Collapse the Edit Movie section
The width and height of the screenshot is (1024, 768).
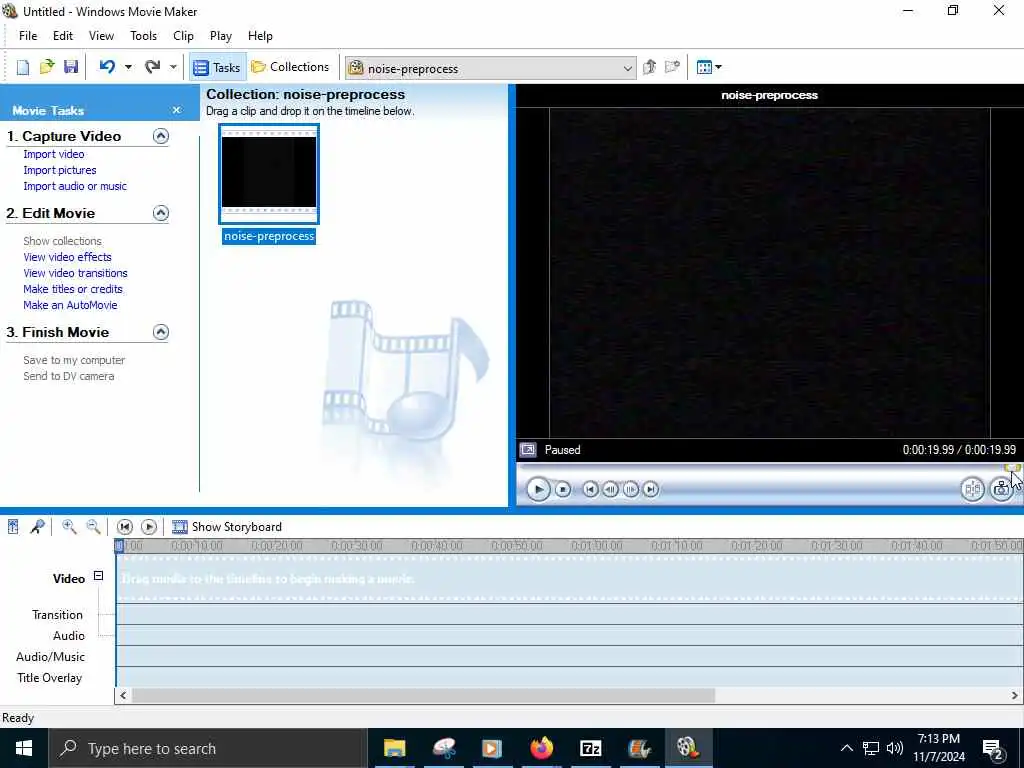161,213
